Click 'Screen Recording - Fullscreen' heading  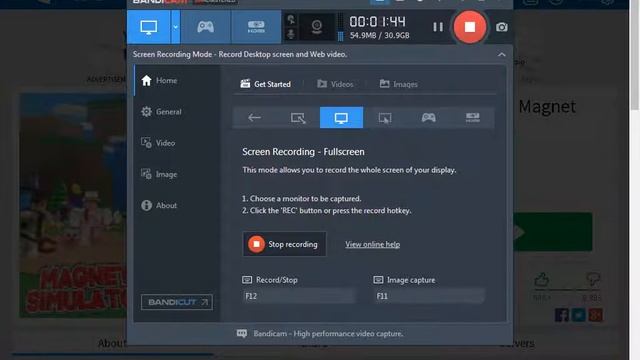coord(303,152)
